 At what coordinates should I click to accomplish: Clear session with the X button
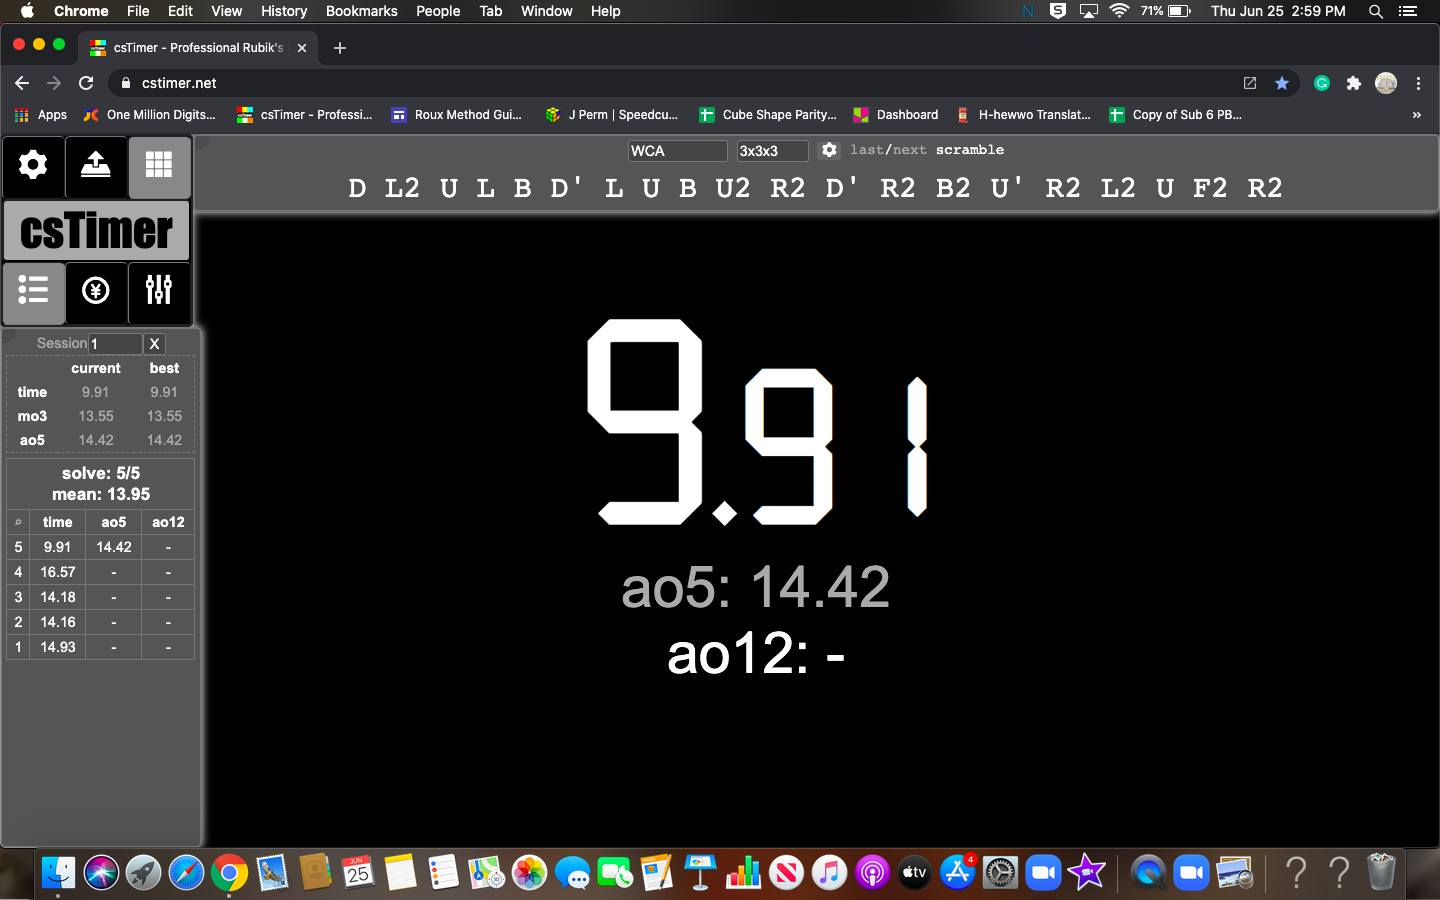(154, 344)
